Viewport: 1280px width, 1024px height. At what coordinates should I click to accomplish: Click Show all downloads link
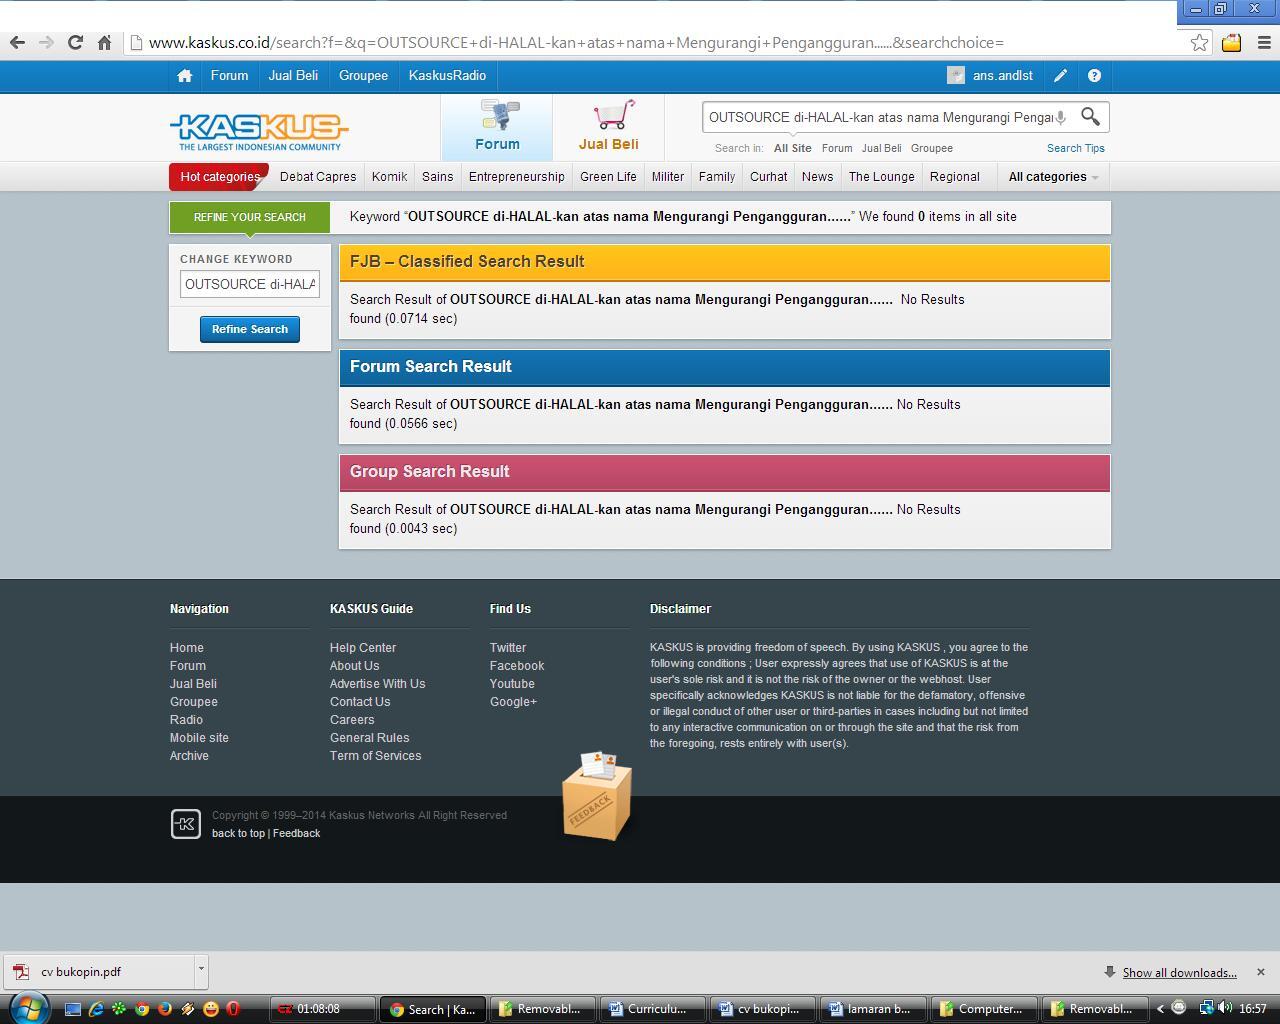1180,973
